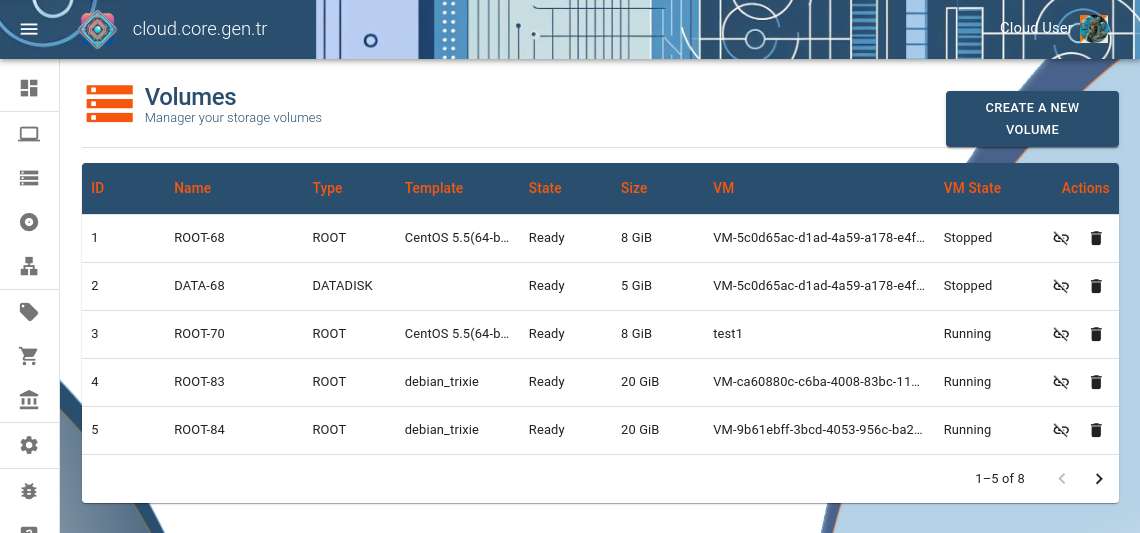
Task: Click the State column header
Action: point(545,188)
